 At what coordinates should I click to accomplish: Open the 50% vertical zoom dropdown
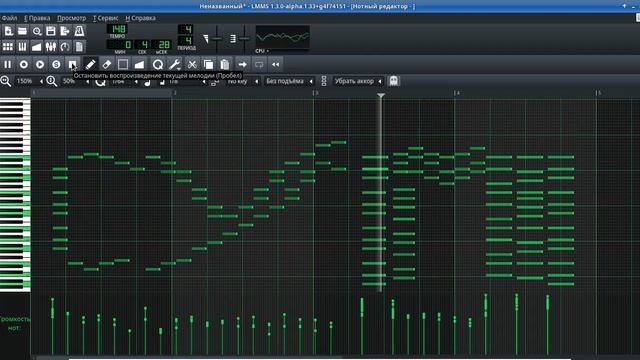(75, 81)
